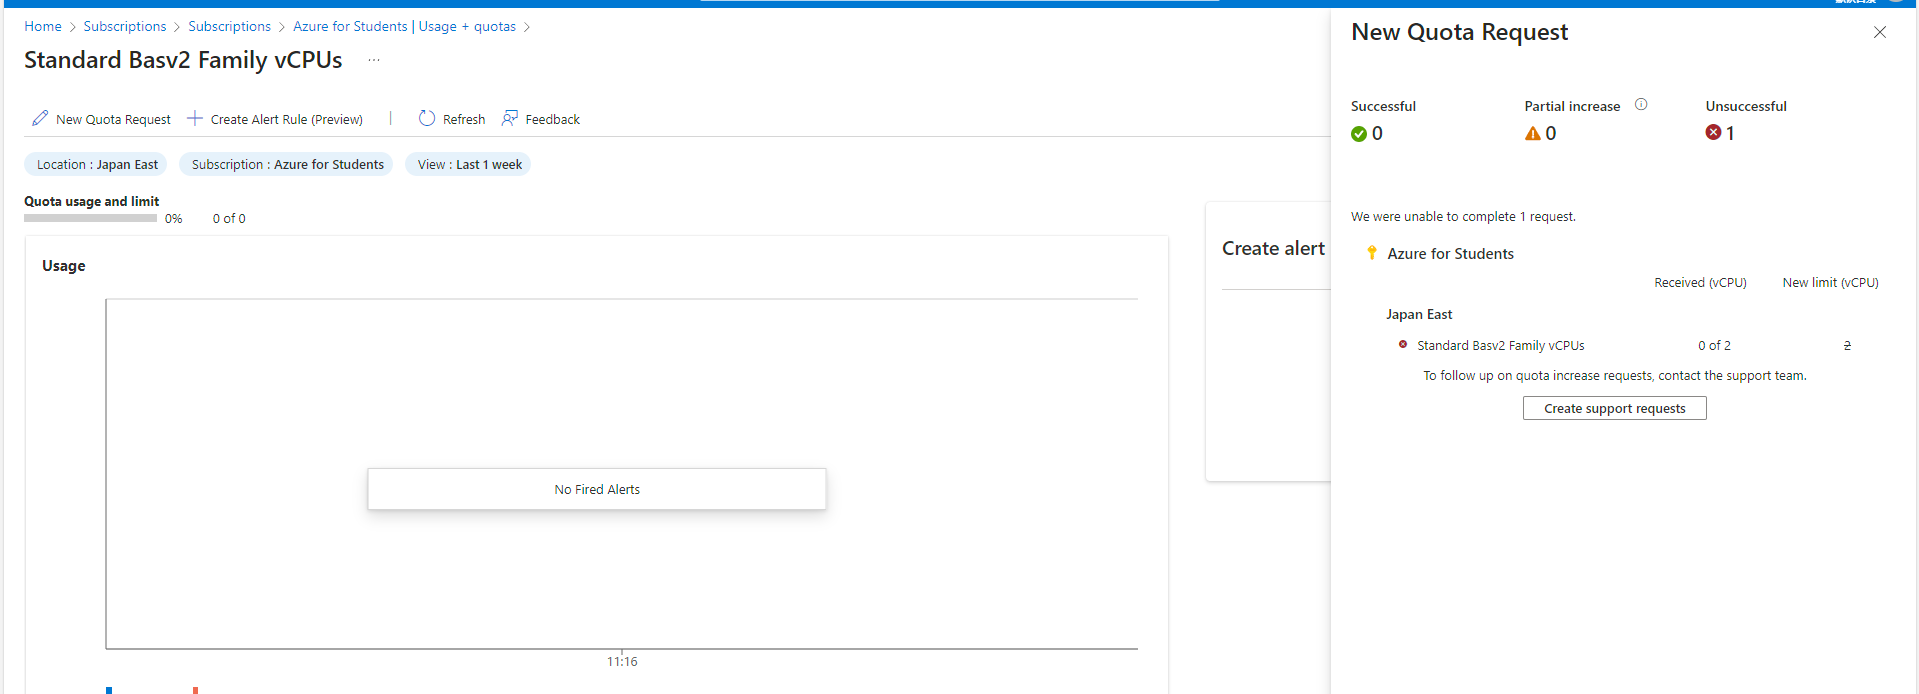Click the Japan East region row
The width and height of the screenshot is (1919, 694).
(1419, 314)
